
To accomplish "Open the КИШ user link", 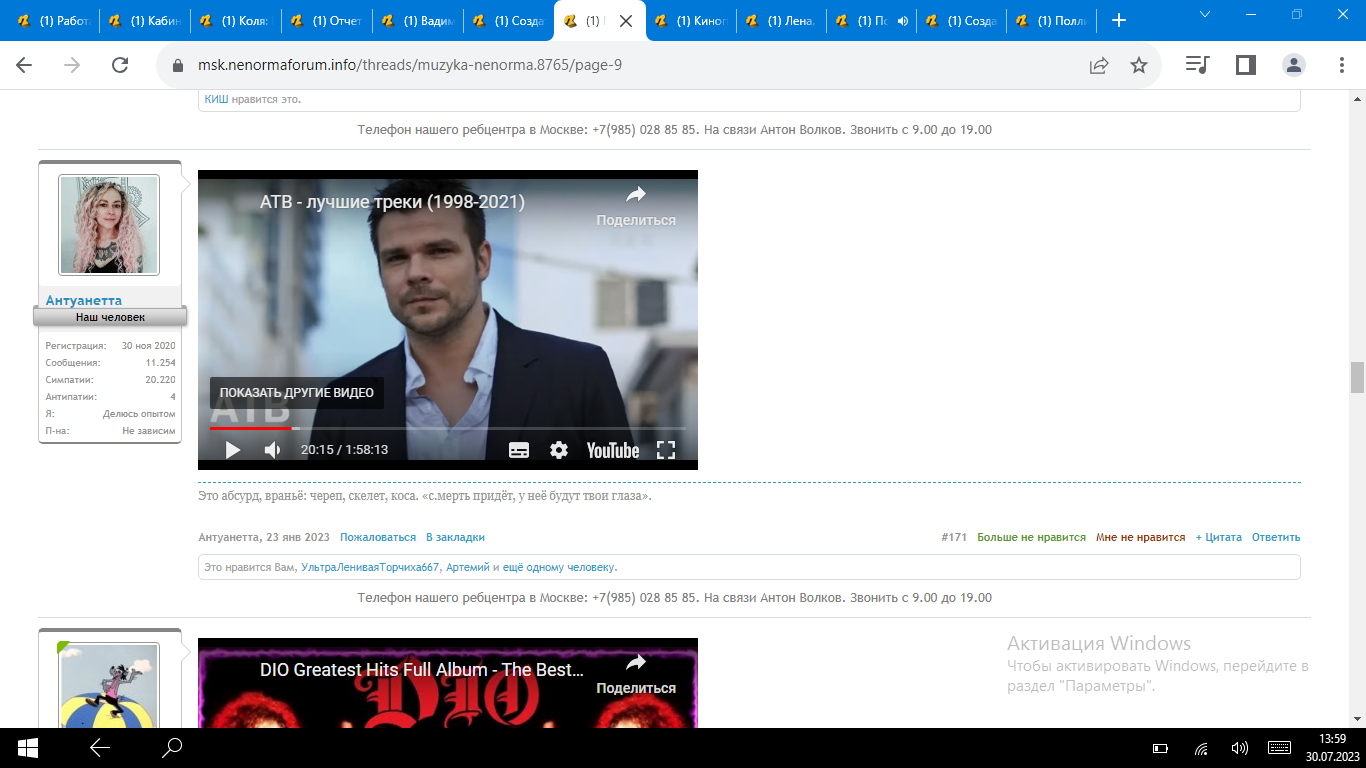I will pos(216,99).
